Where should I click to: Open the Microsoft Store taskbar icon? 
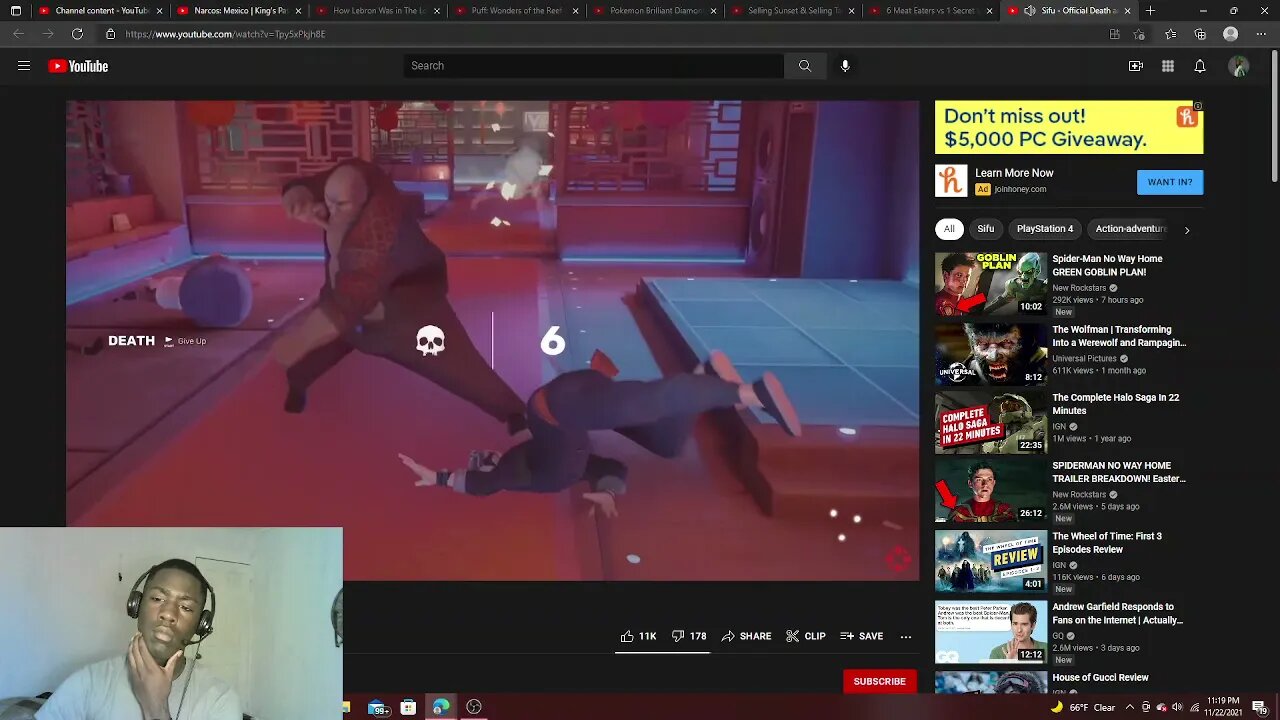(408, 707)
